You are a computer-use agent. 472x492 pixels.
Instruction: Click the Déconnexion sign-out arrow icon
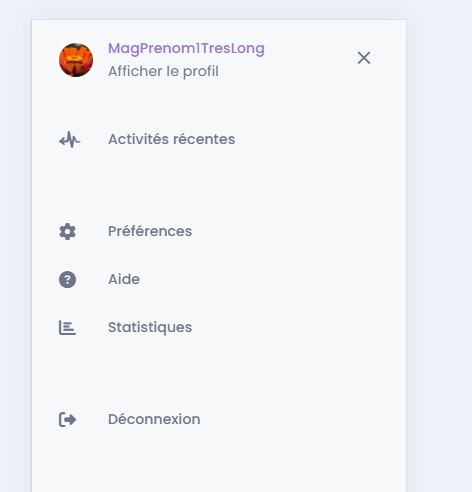pos(67,419)
